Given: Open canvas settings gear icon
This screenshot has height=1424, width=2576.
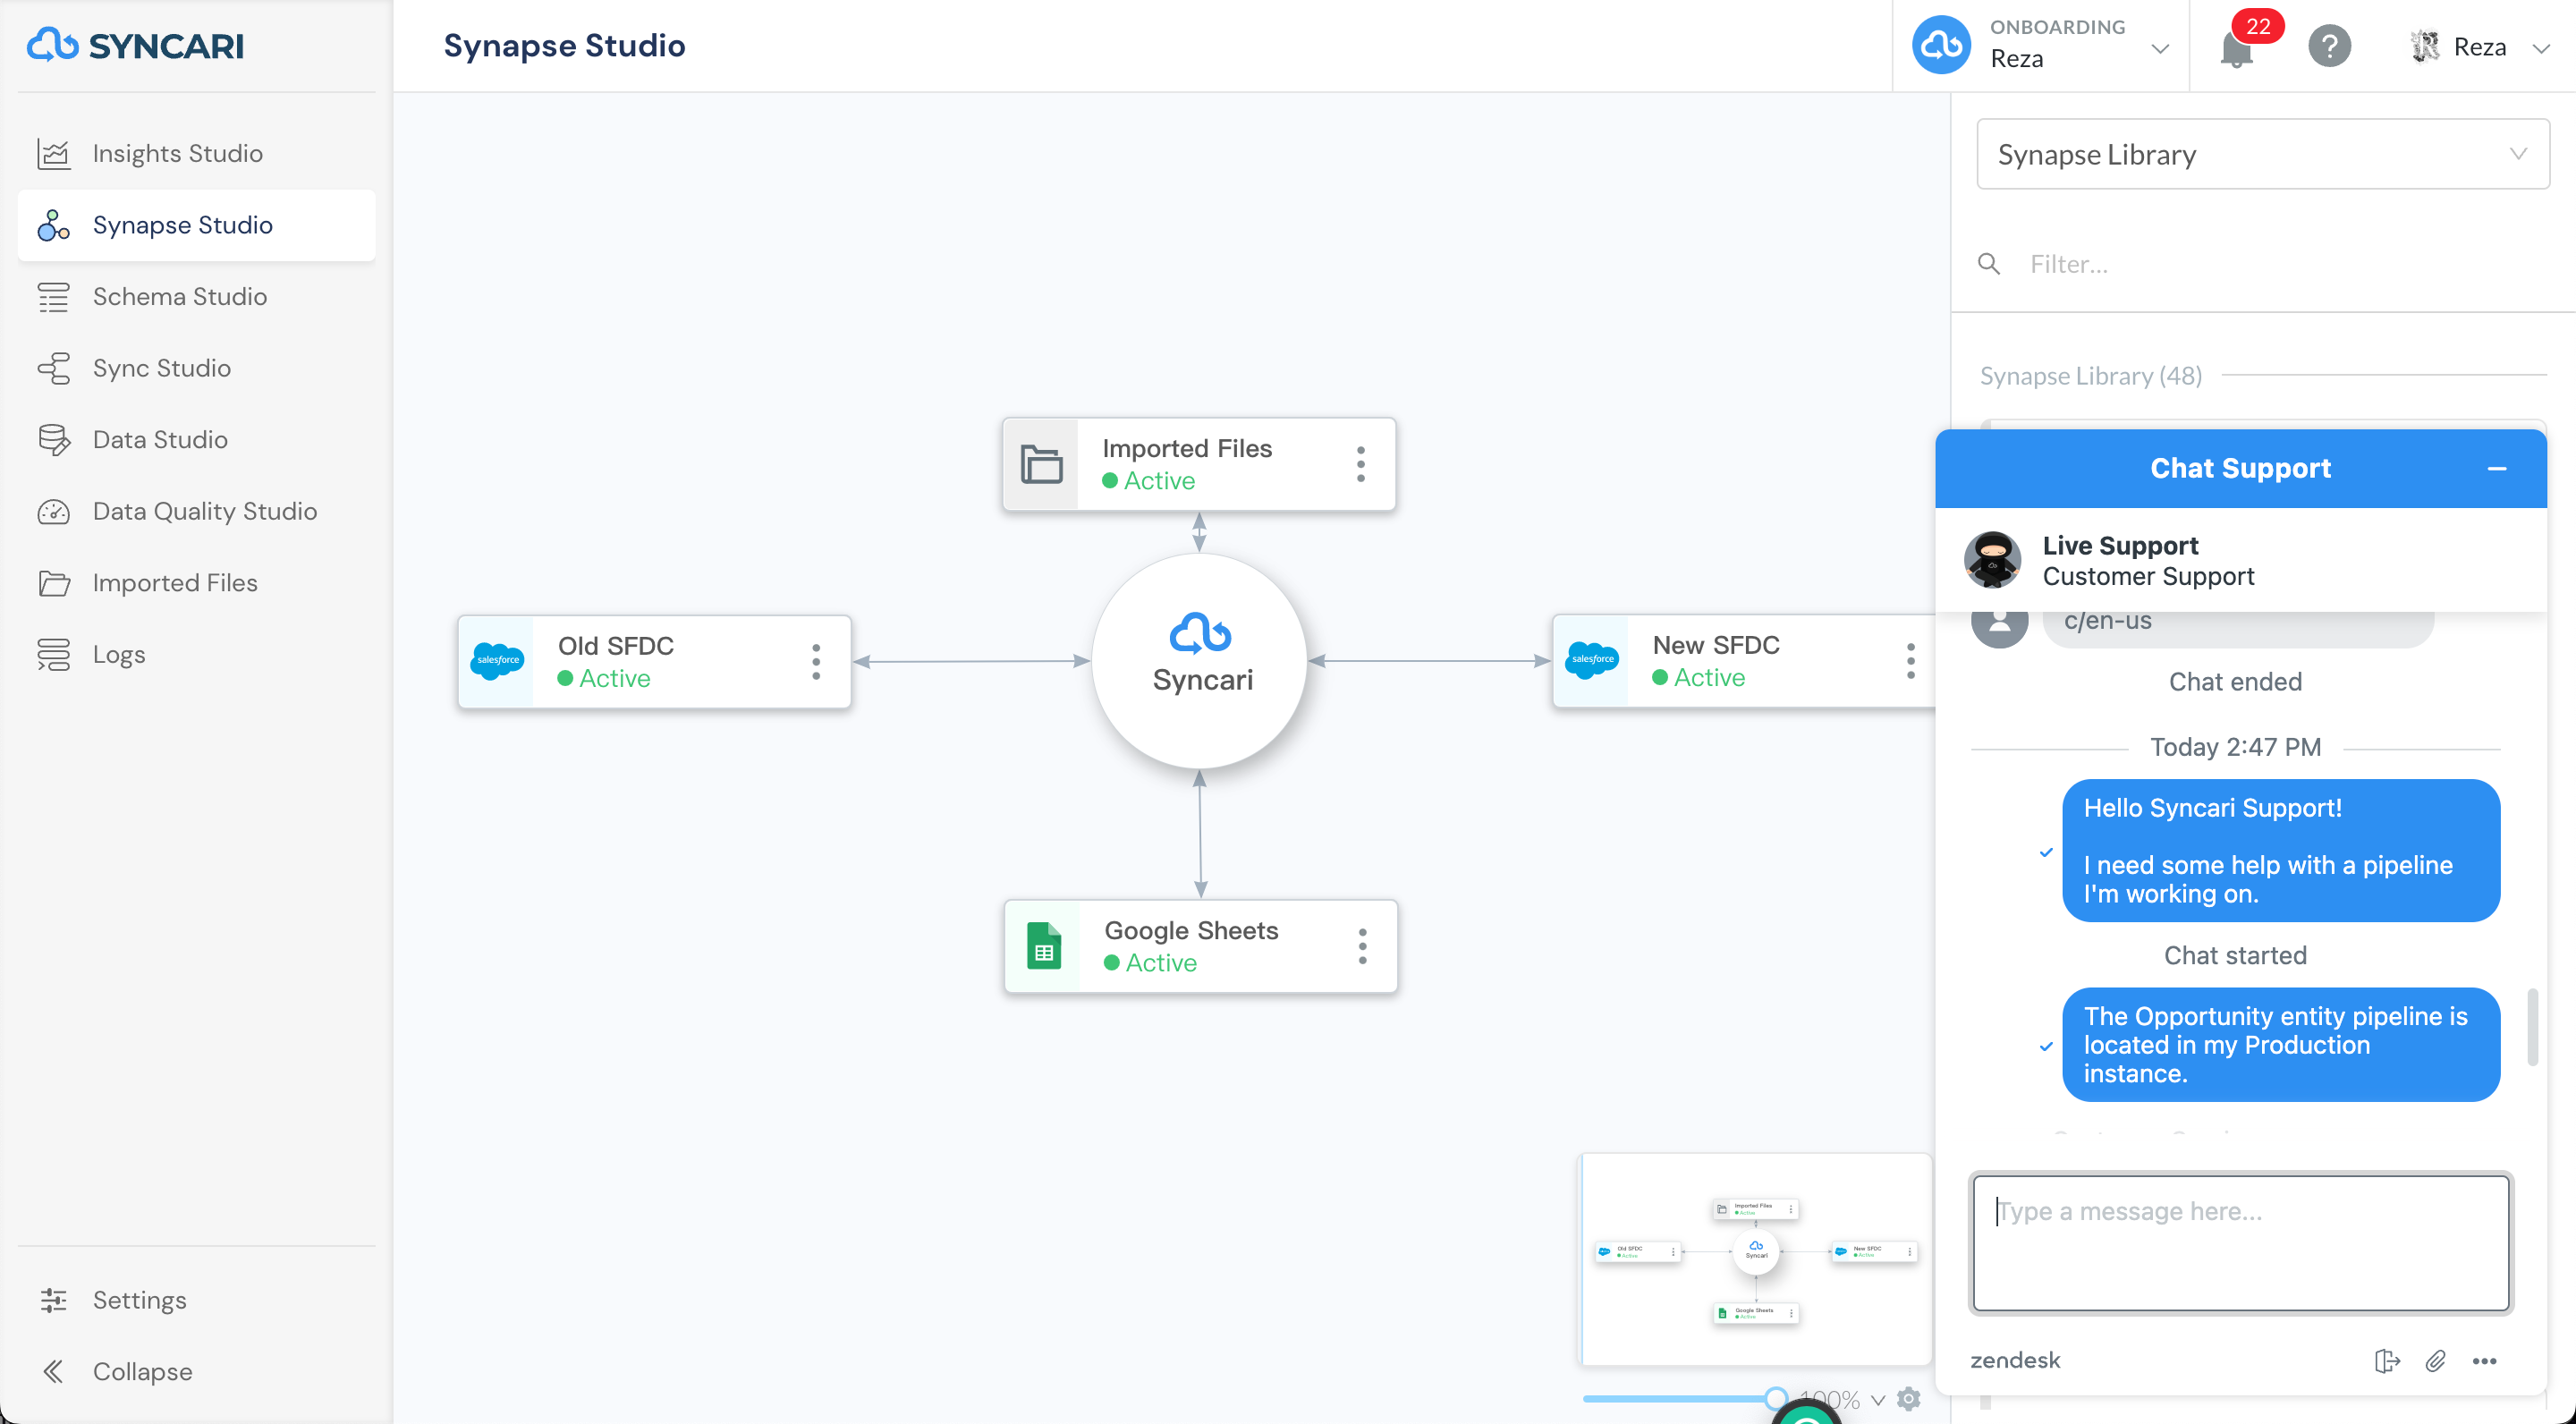Looking at the screenshot, I should [1909, 1399].
